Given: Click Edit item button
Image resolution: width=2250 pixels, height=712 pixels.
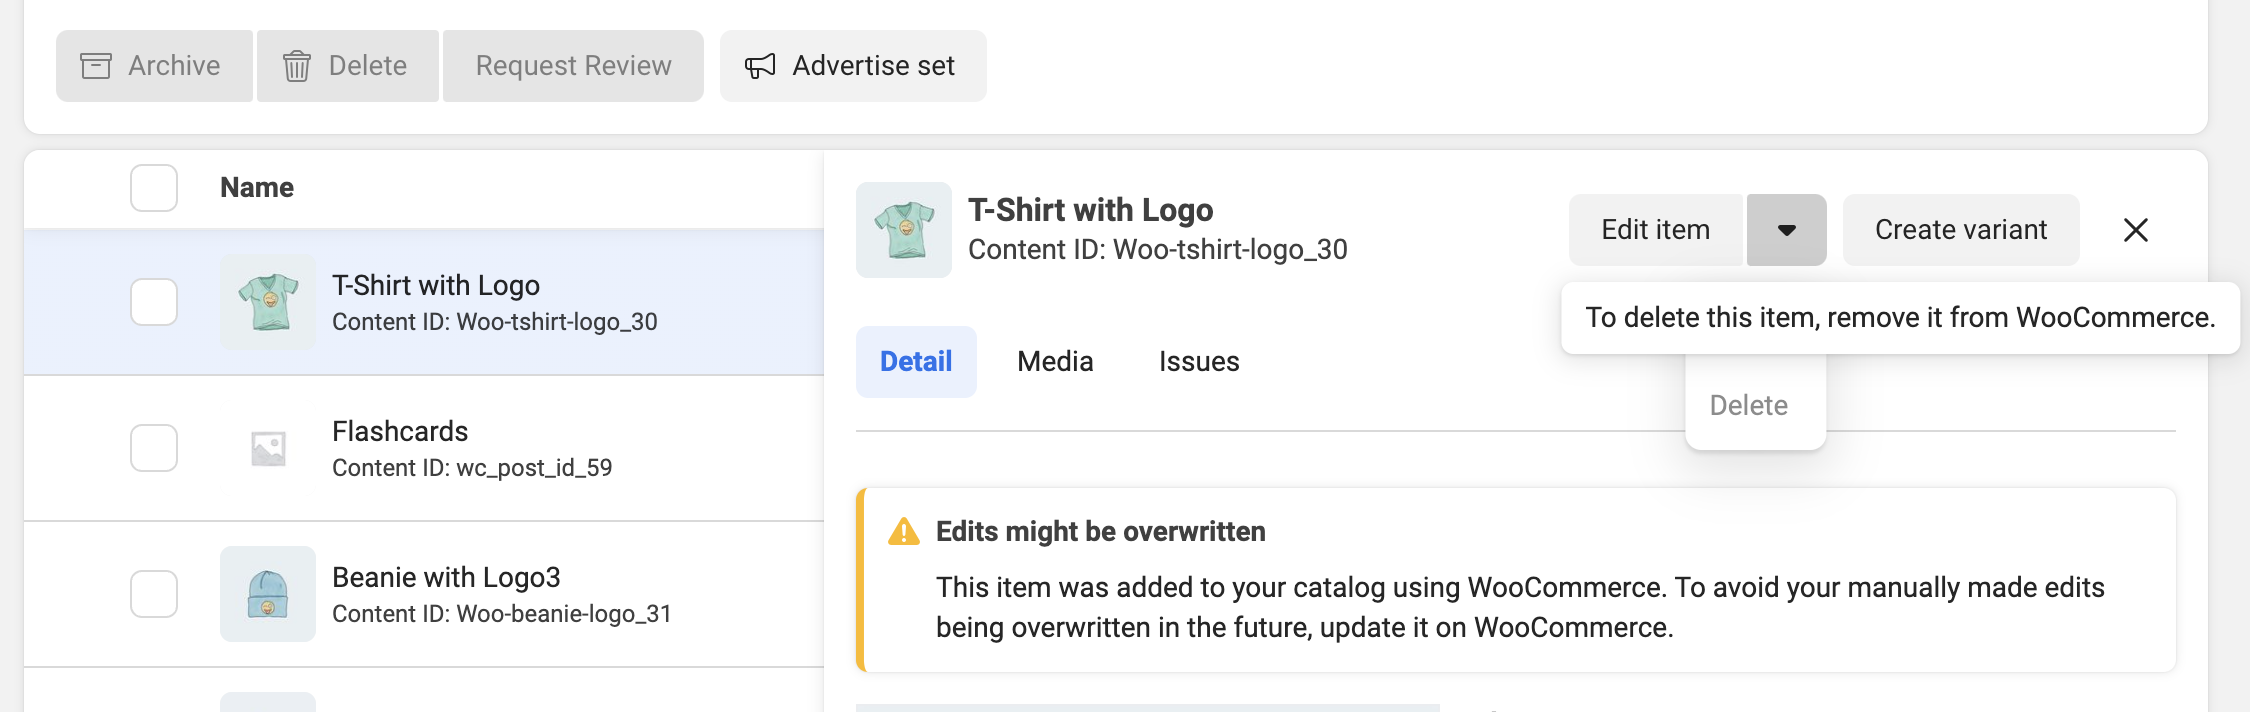Looking at the screenshot, I should (1656, 230).
